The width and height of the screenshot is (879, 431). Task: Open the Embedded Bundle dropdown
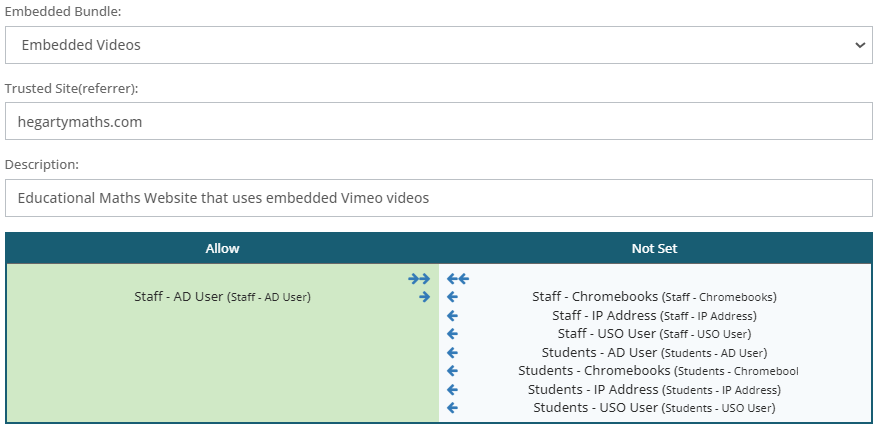coord(438,45)
